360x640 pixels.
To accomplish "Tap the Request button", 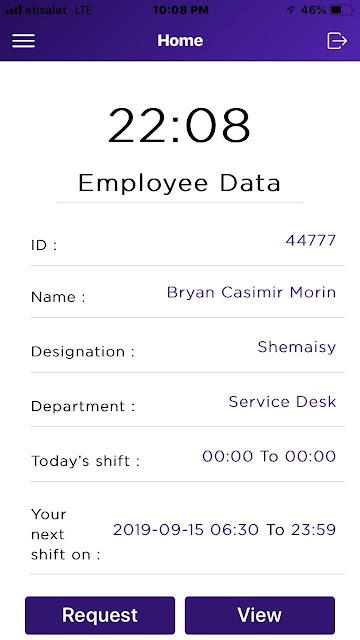I will pyautogui.click(x=100, y=615).
